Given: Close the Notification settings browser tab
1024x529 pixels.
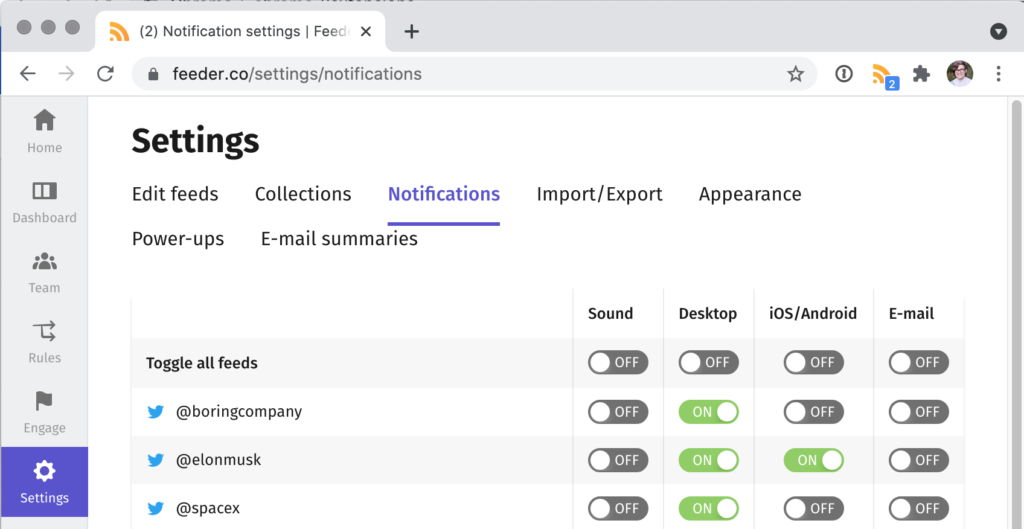Looking at the screenshot, I should click(366, 31).
